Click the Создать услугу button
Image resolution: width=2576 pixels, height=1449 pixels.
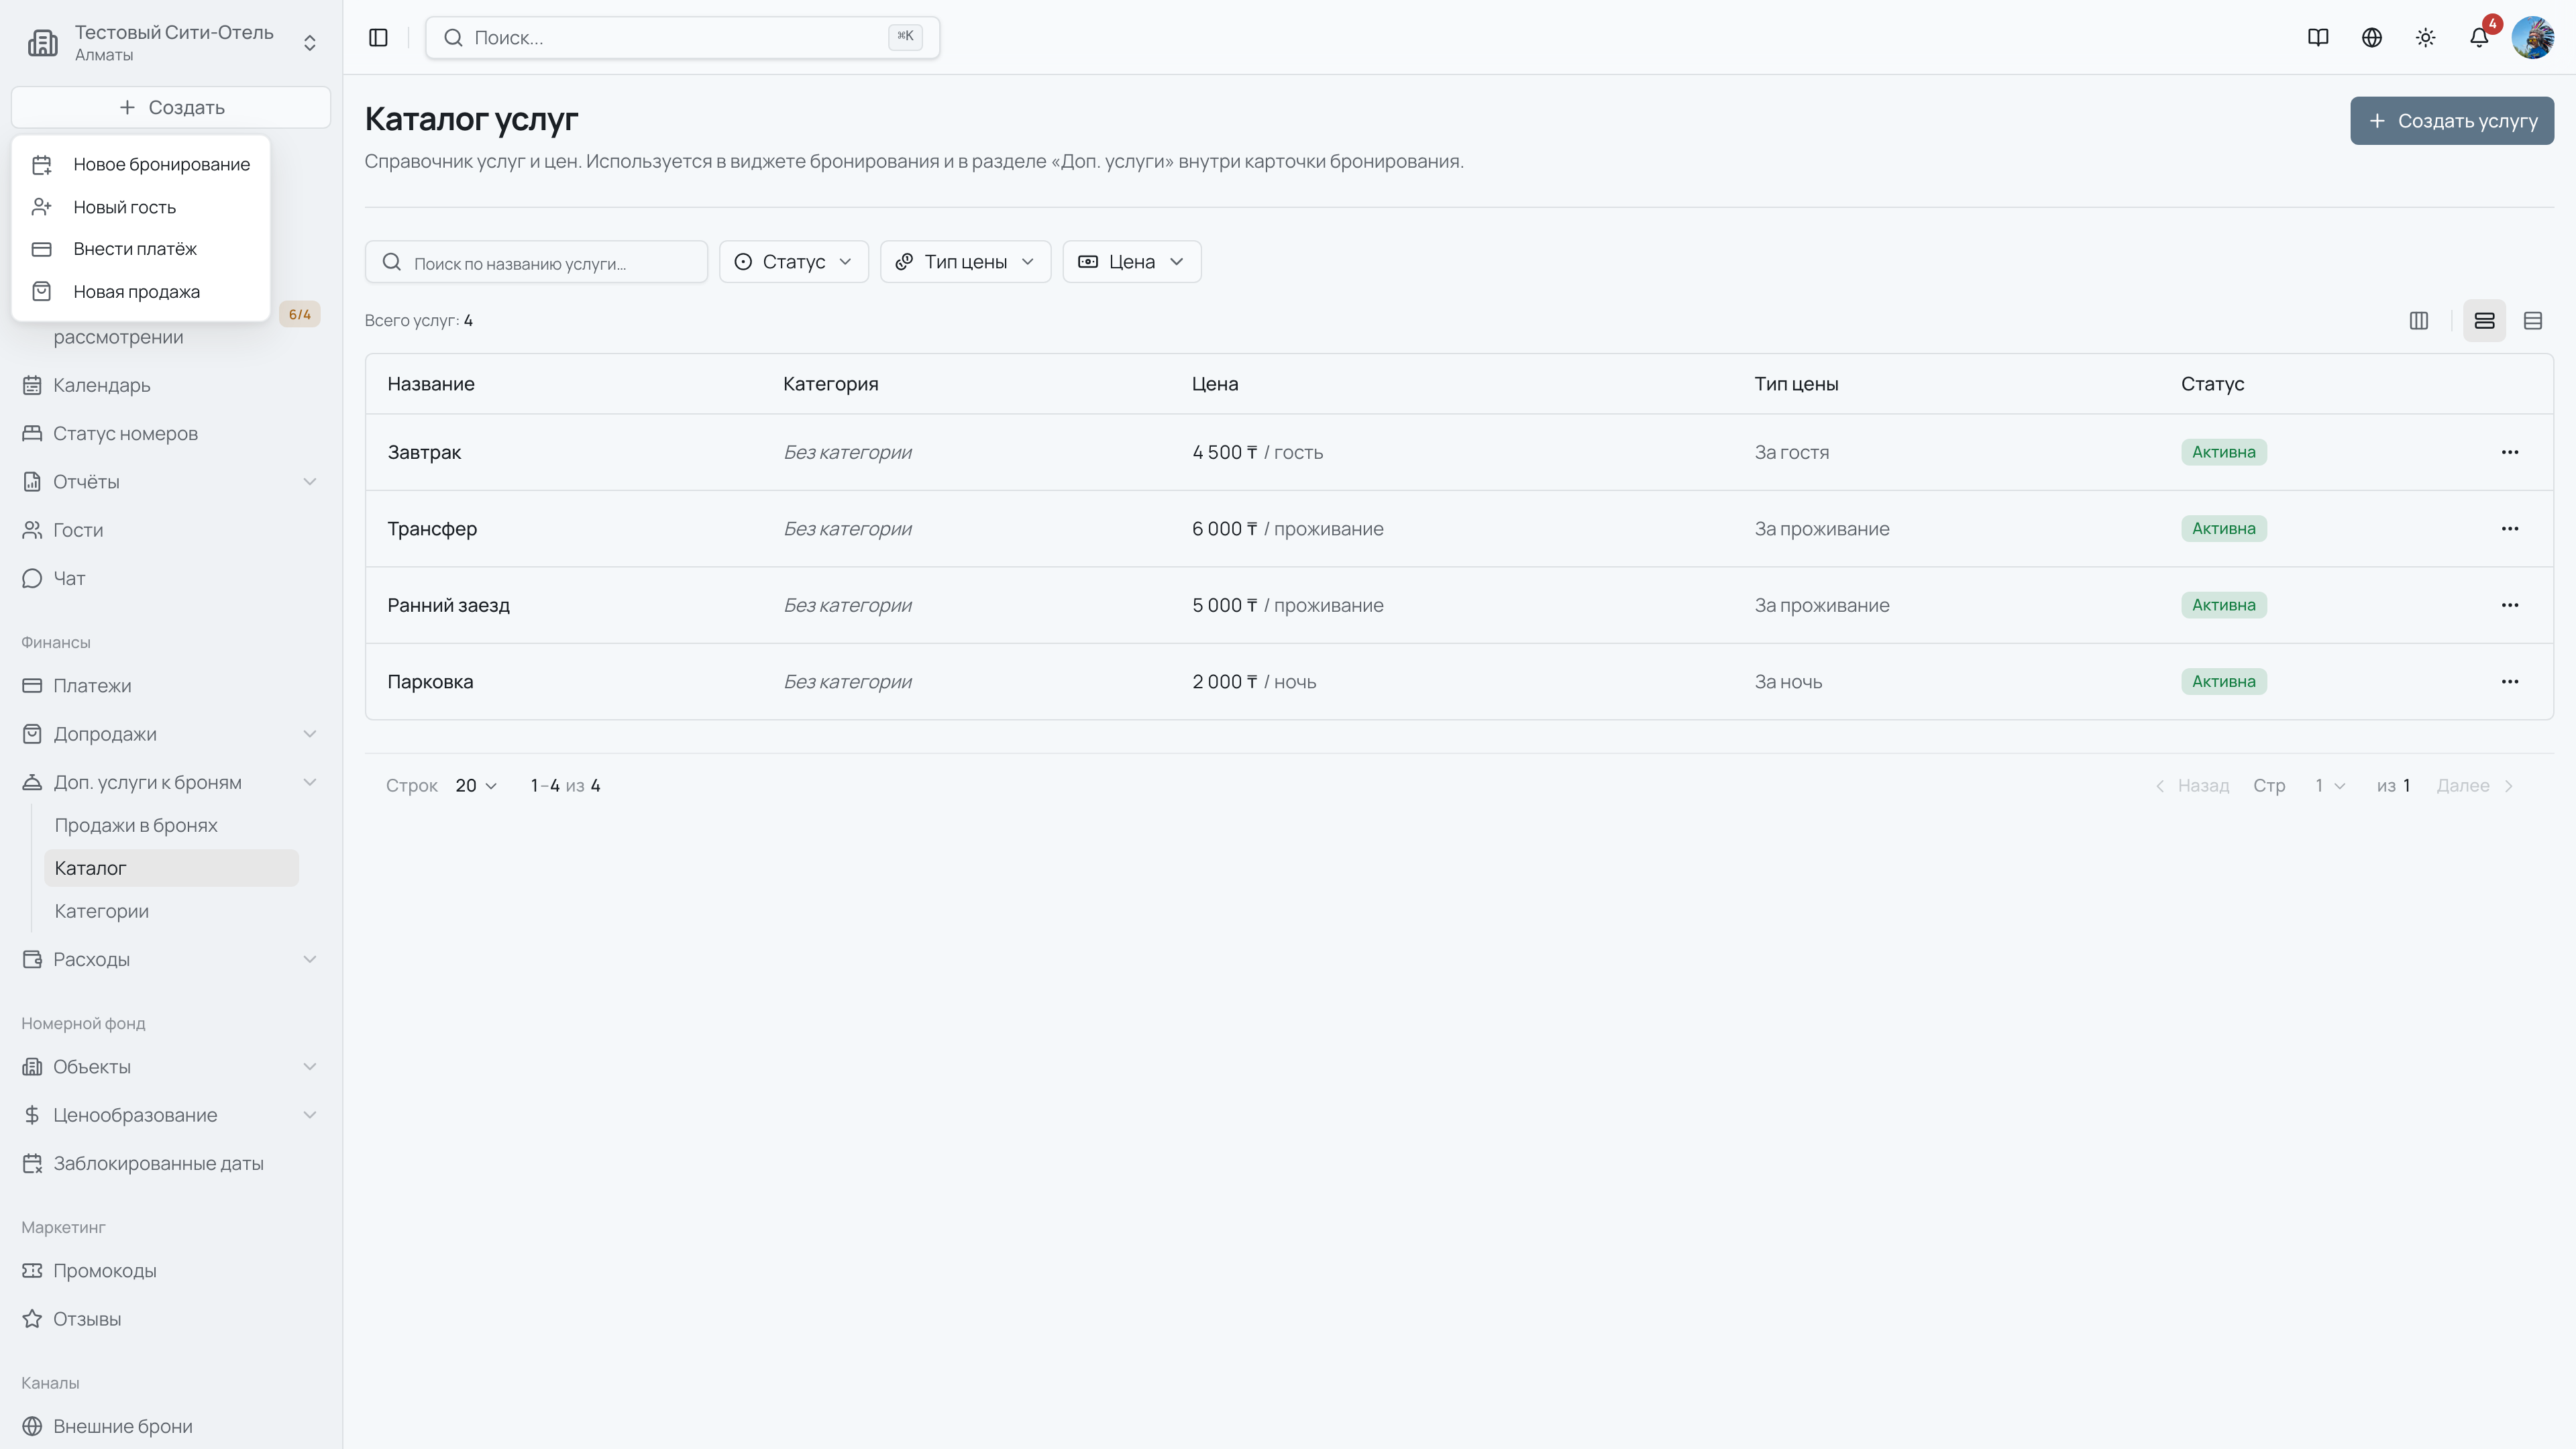pyautogui.click(x=2452, y=121)
